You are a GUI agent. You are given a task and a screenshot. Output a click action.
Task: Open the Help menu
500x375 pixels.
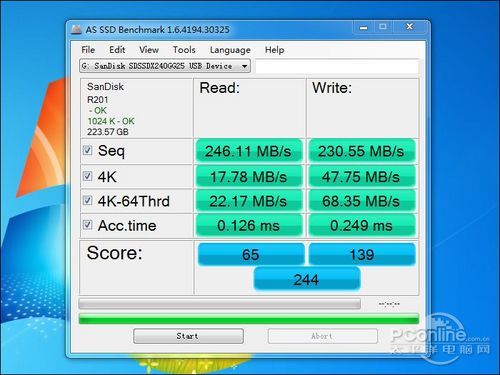274,50
